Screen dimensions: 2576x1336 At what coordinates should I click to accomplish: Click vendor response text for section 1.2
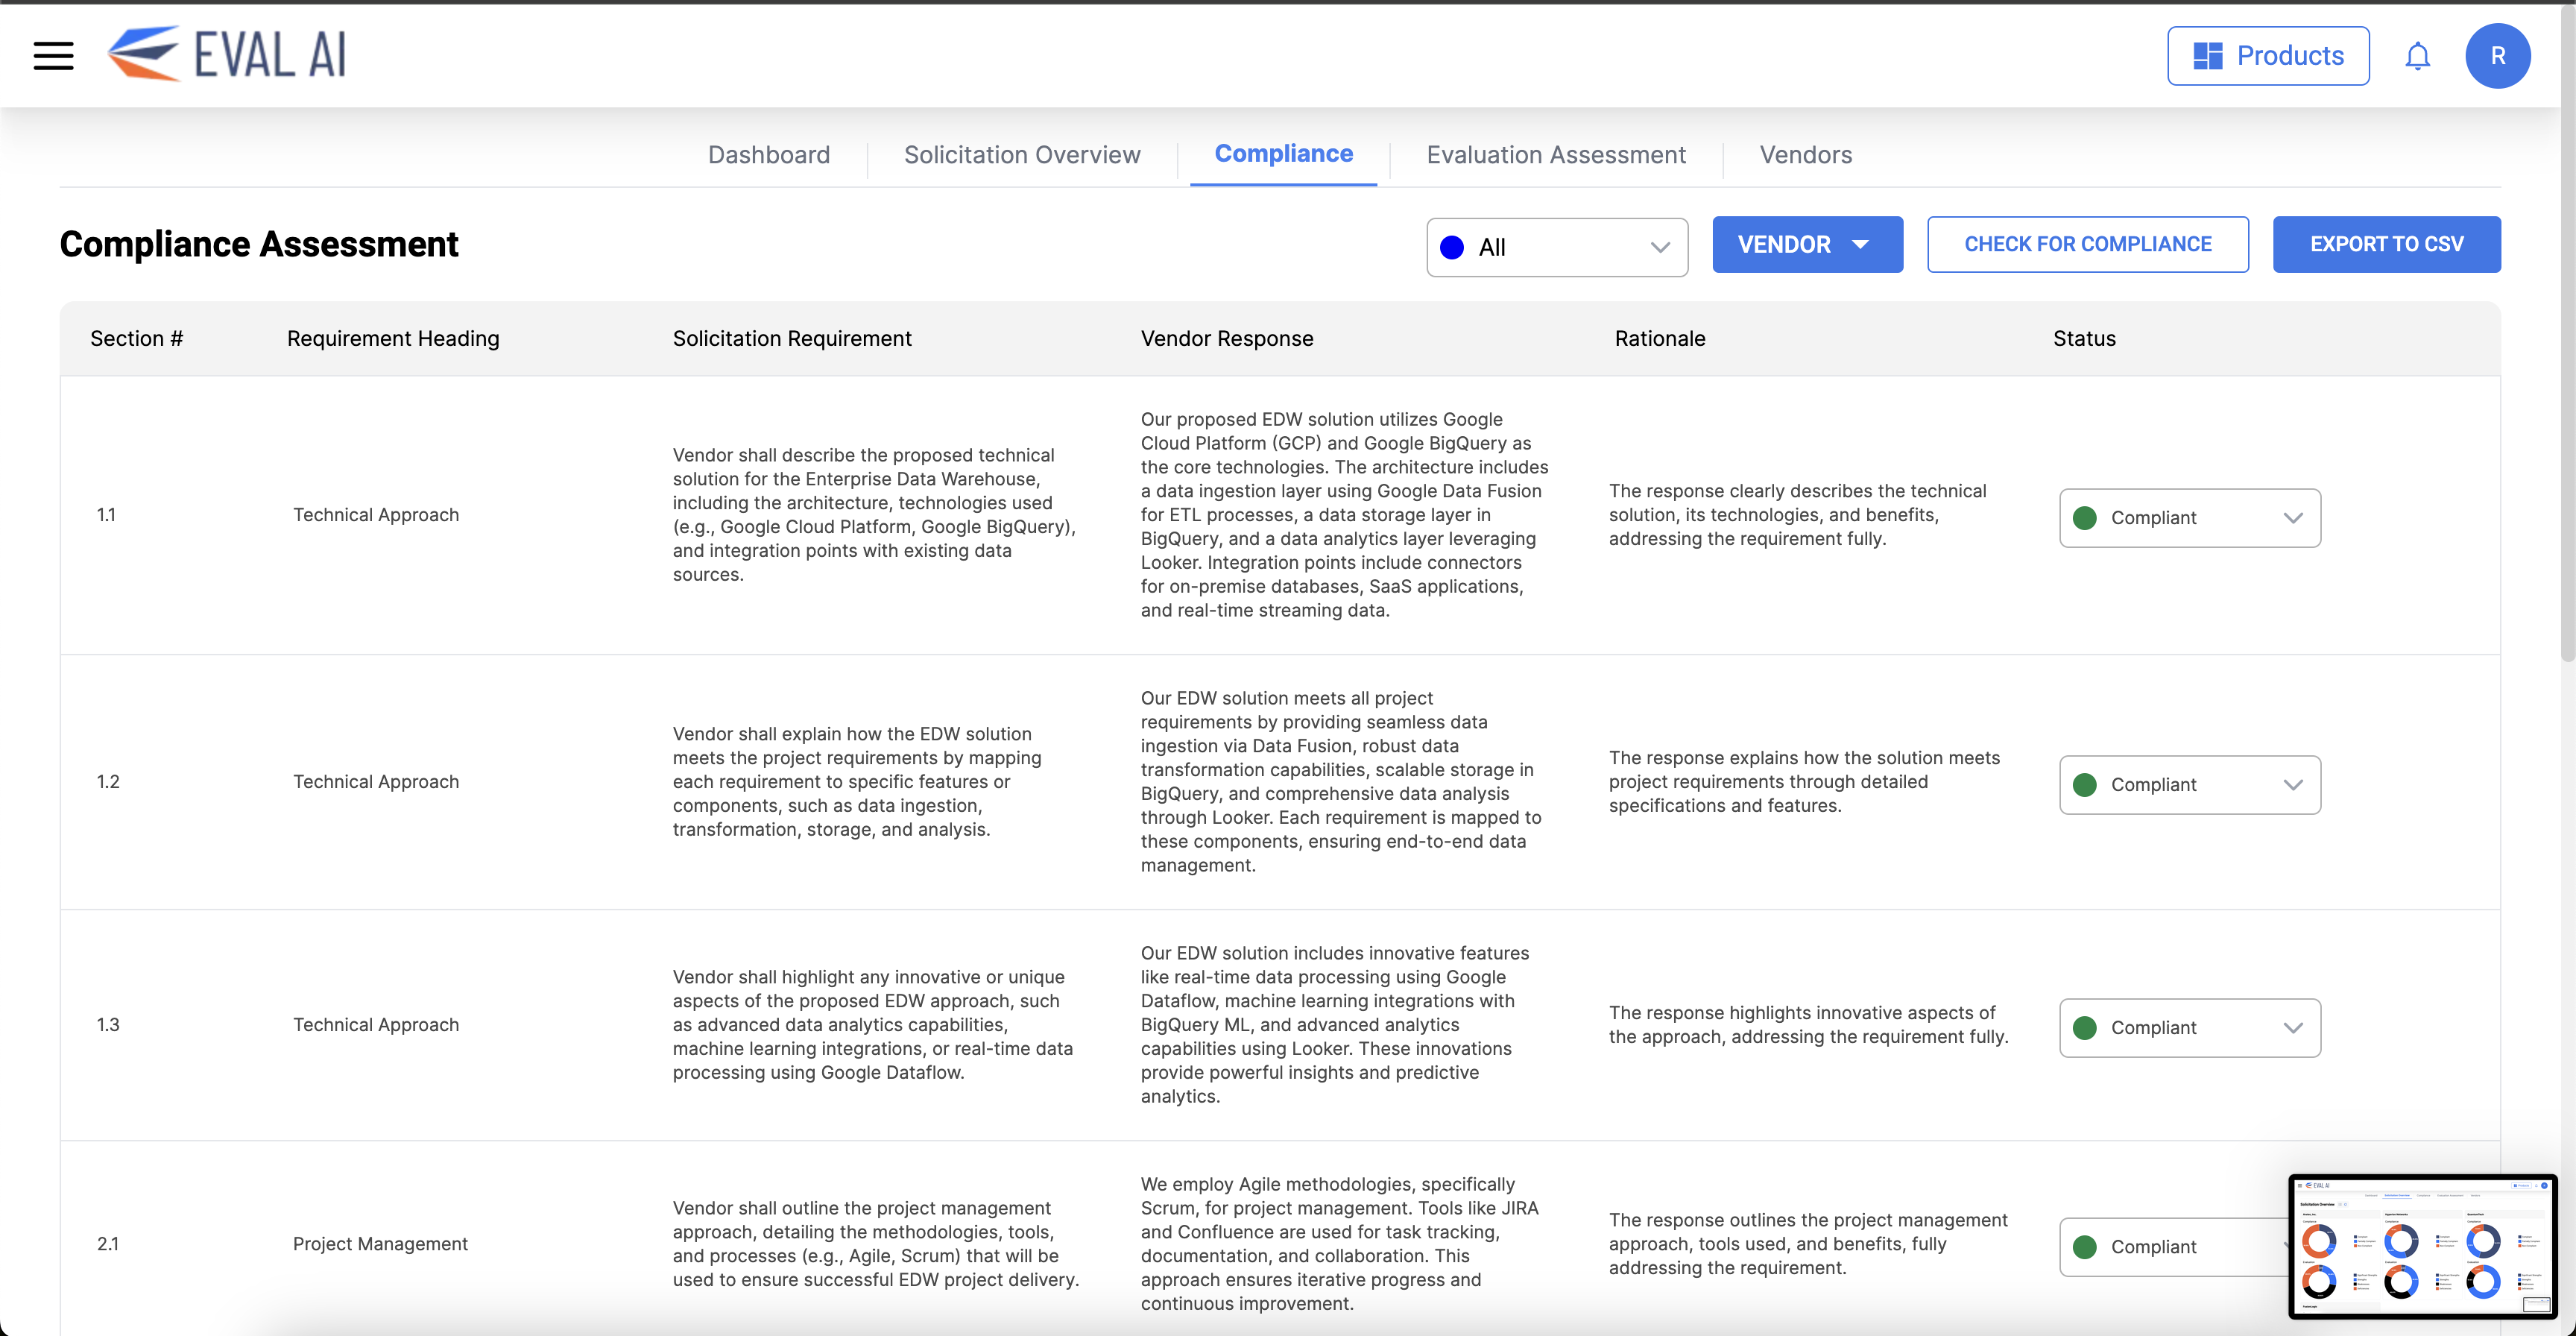pyautogui.click(x=1342, y=782)
